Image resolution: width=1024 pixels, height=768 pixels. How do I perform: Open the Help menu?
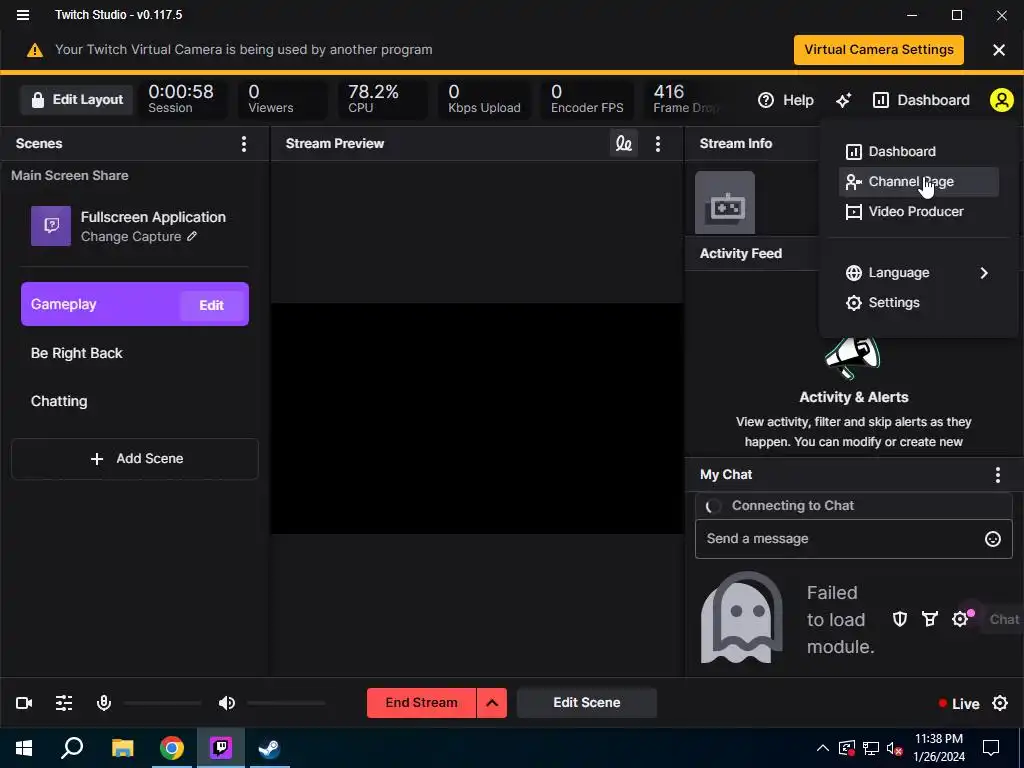[786, 100]
